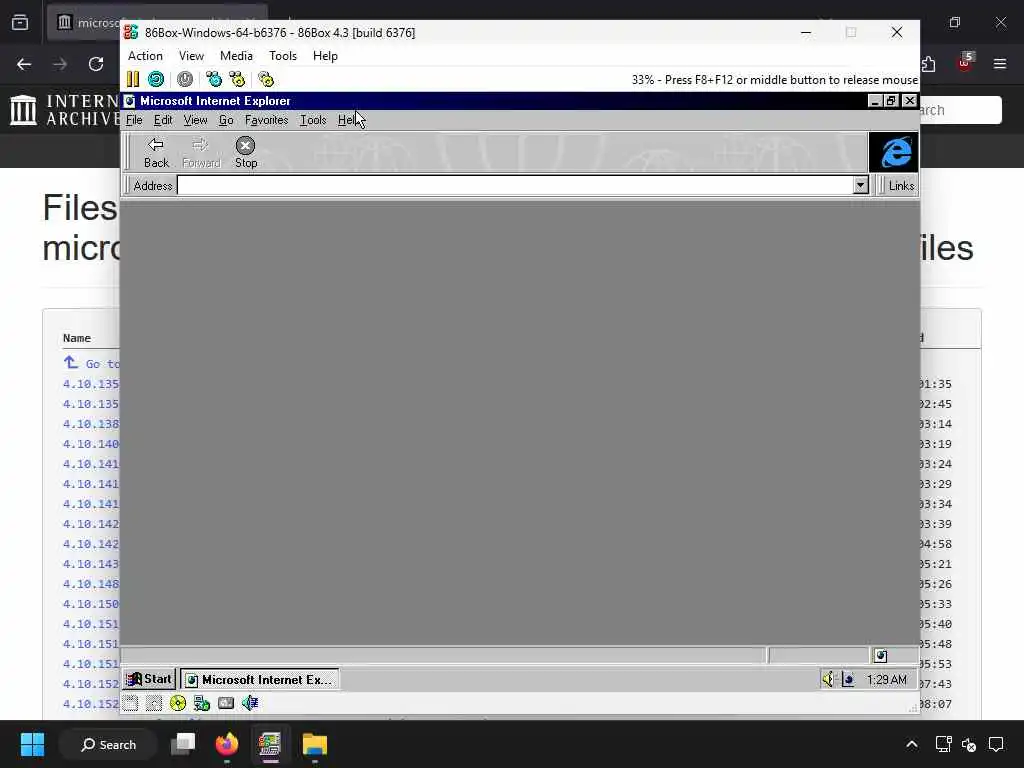Click the host taskbar Search box
The width and height of the screenshot is (1024, 768).
point(108,744)
